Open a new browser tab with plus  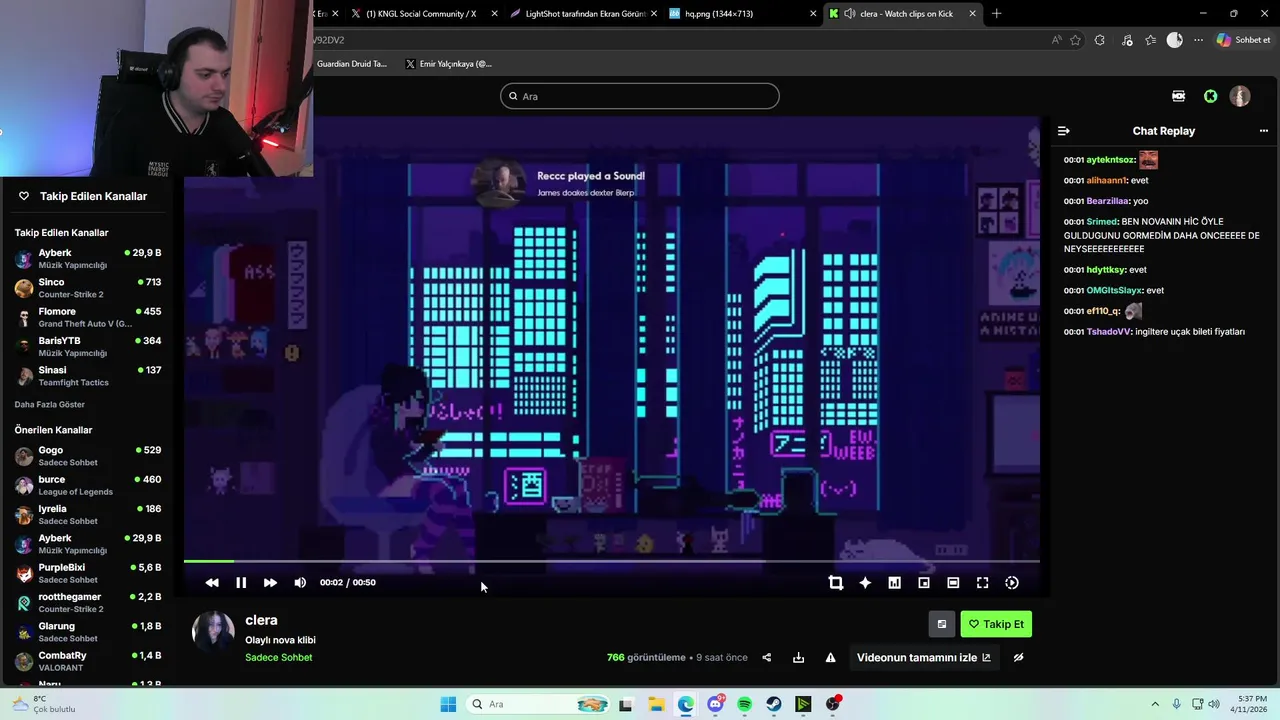pyautogui.click(x=996, y=14)
